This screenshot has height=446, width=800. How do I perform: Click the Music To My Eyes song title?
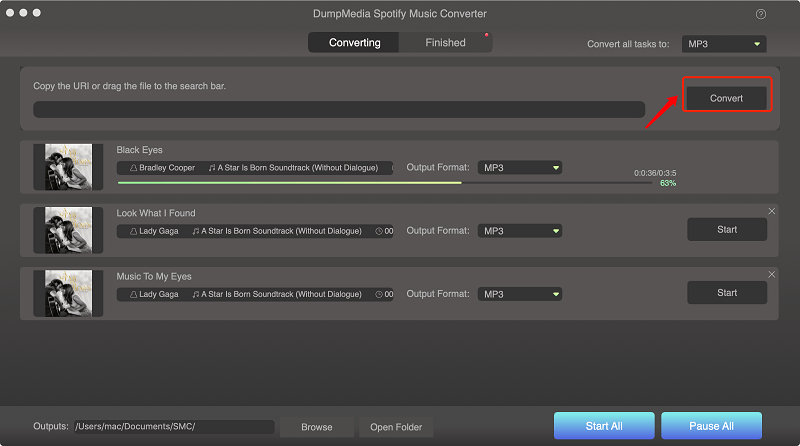(x=154, y=277)
